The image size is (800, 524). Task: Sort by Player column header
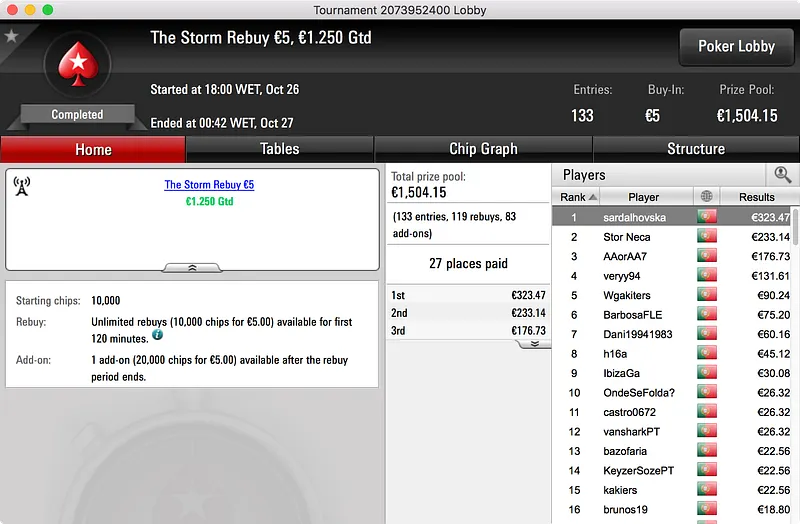pos(643,196)
